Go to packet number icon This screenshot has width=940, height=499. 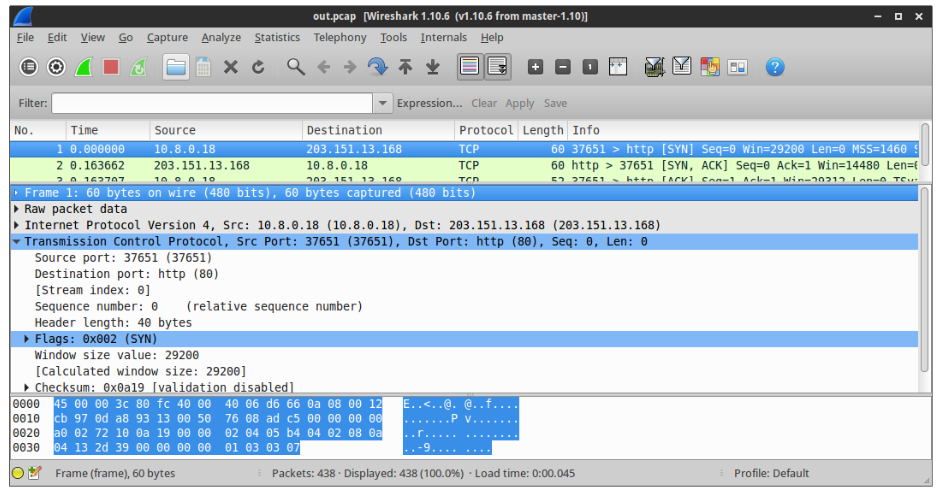click(x=378, y=67)
